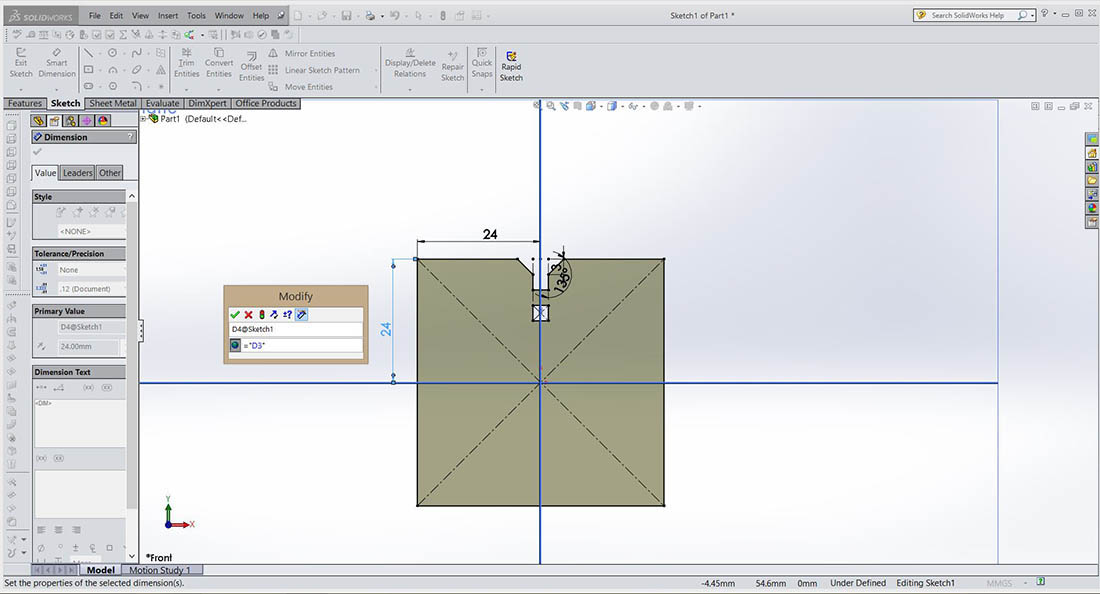Select the Corner Rectangle tool
Screen dimensions: 1100x594
point(88,69)
